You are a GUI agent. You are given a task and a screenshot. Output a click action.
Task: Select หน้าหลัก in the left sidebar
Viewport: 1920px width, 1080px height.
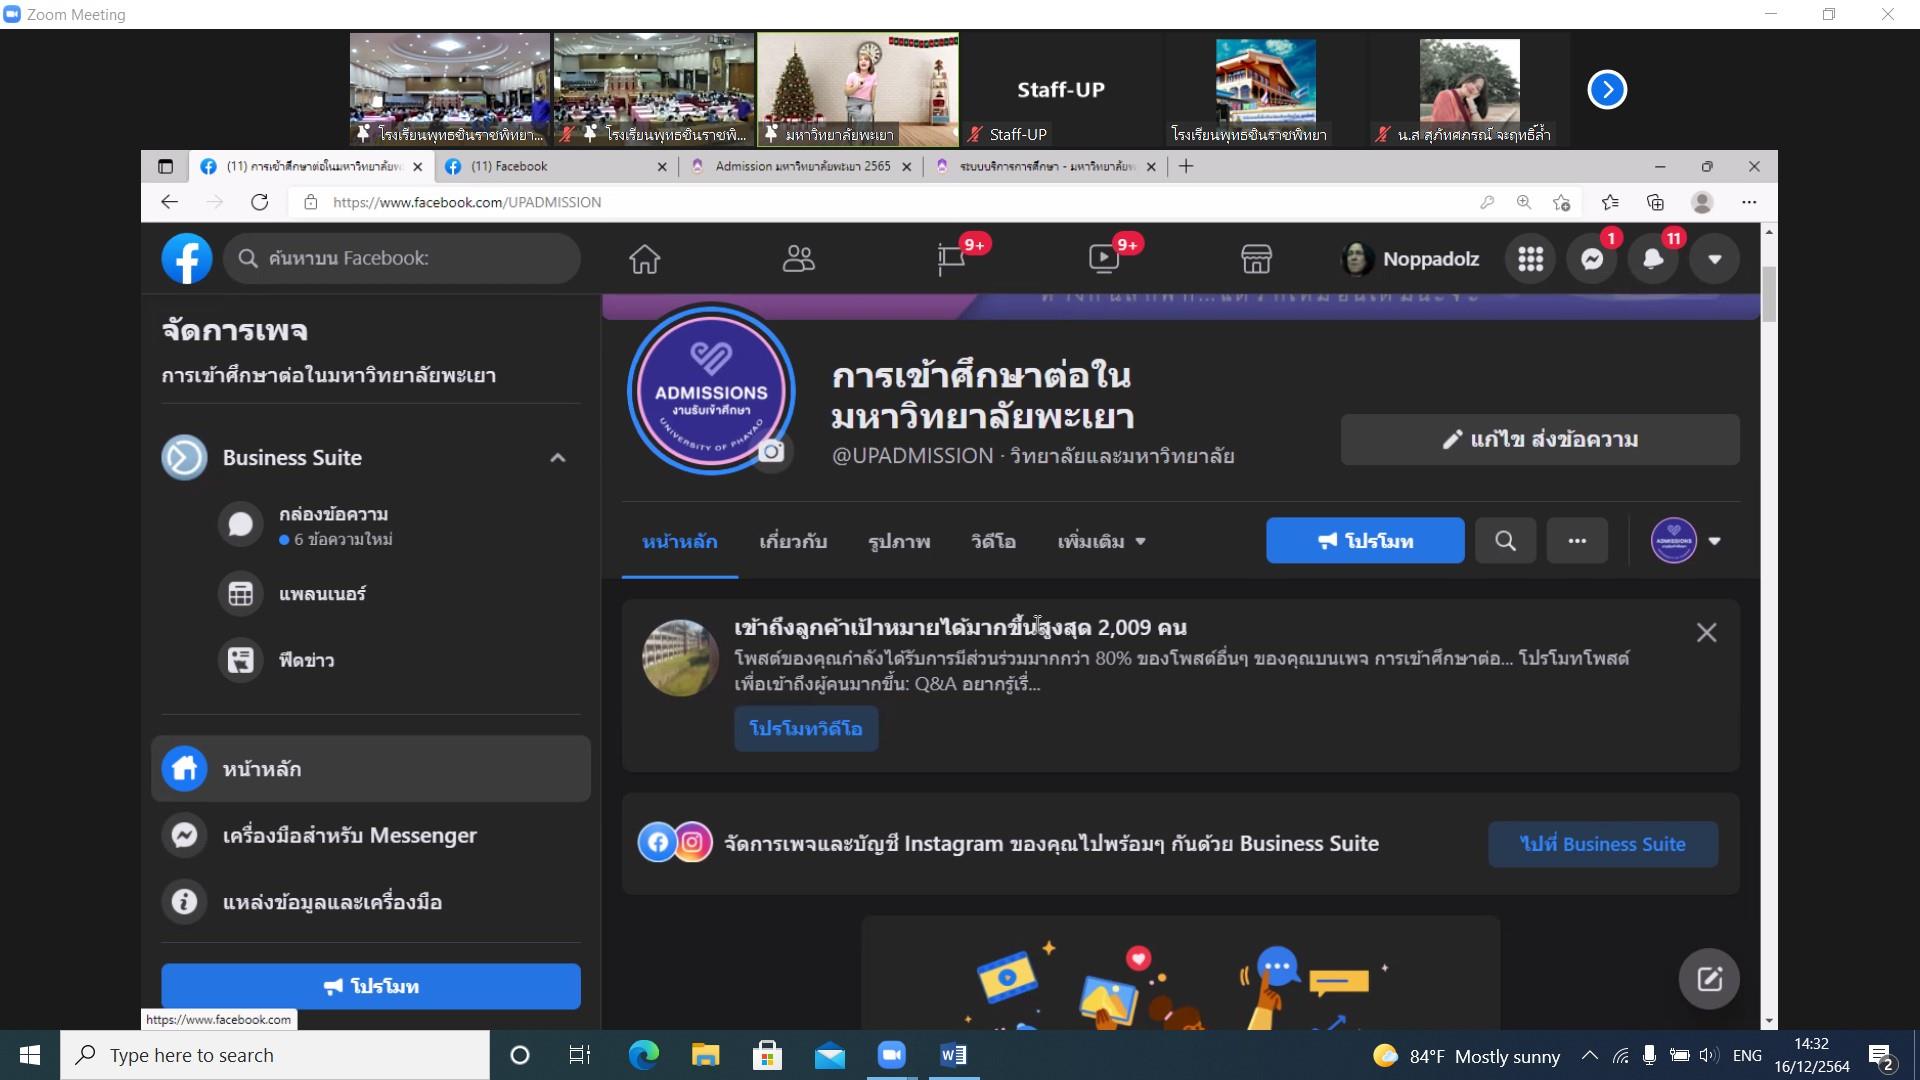pos(370,769)
